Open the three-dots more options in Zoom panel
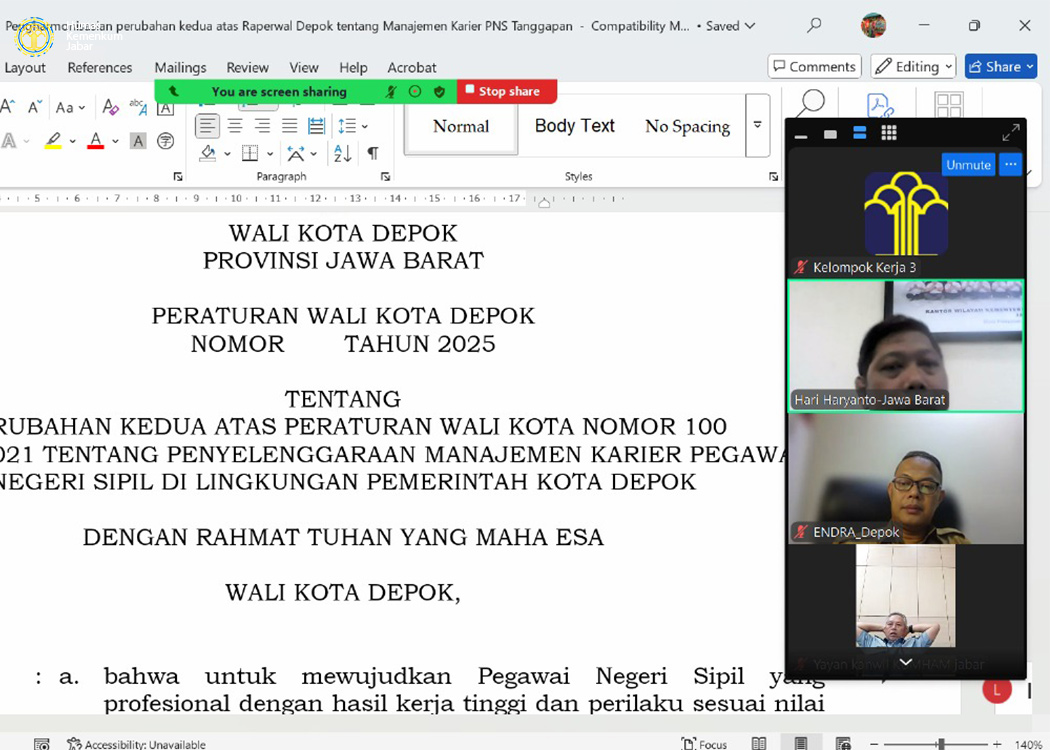 pyautogui.click(x=1010, y=165)
